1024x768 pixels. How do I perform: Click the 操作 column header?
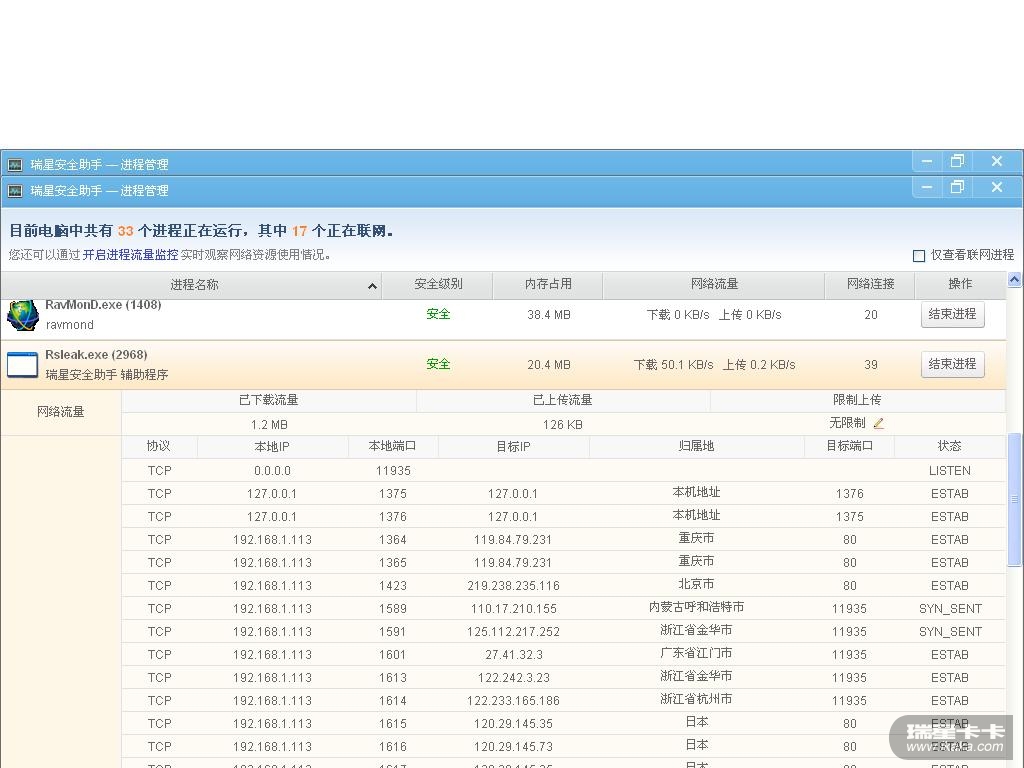click(x=960, y=284)
